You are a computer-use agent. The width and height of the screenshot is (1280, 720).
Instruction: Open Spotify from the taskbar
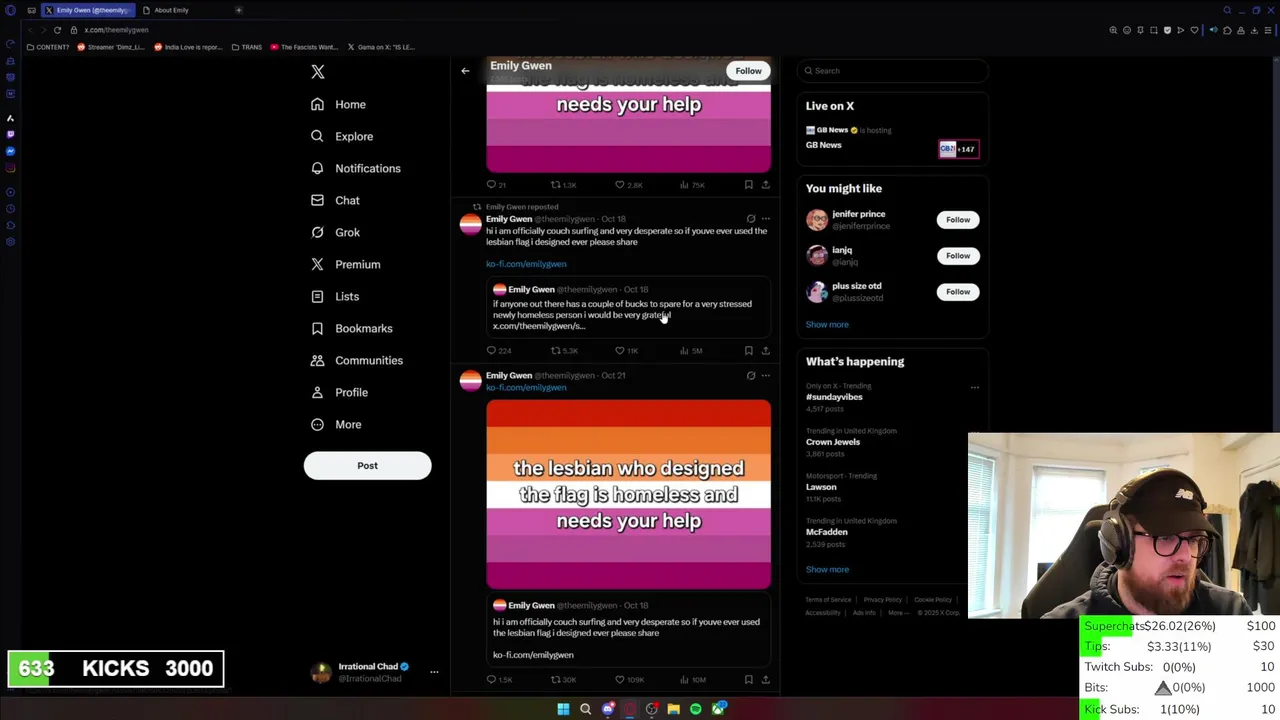click(696, 709)
